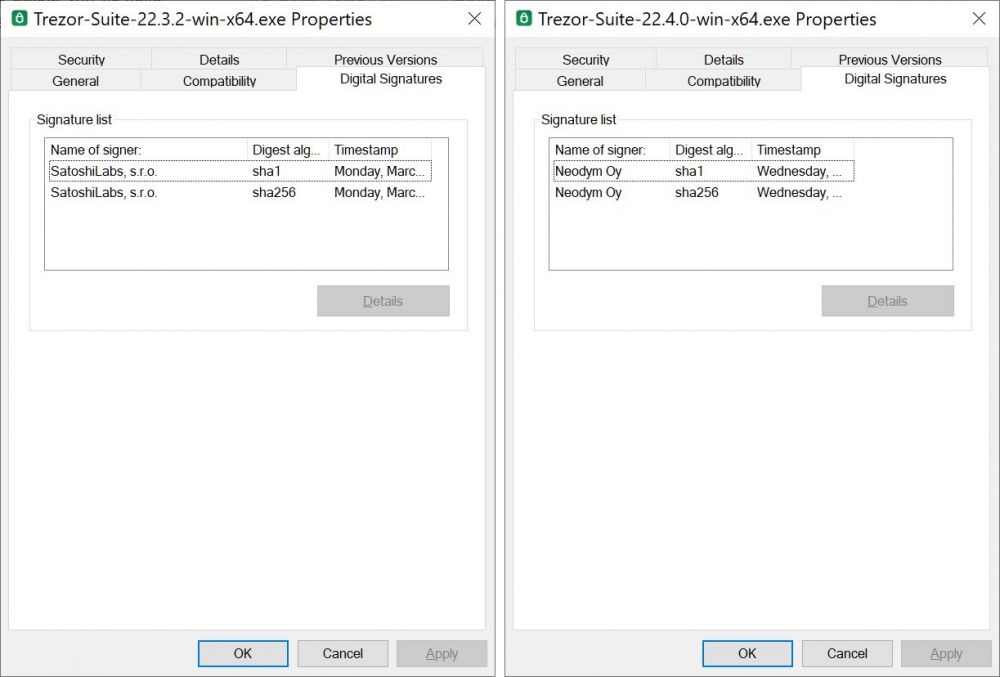Confirm with OK in the 22.4.0 Properties window
The height and width of the screenshot is (677, 1000).
click(x=747, y=653)
